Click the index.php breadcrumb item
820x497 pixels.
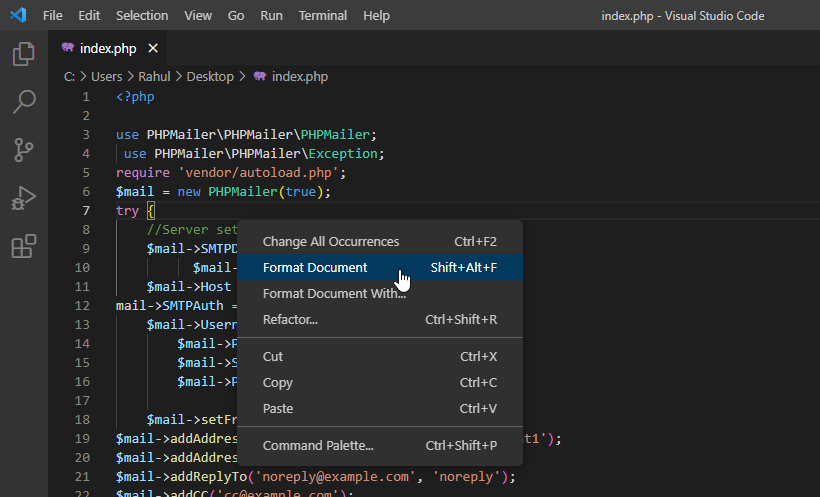tap(299, 76)
